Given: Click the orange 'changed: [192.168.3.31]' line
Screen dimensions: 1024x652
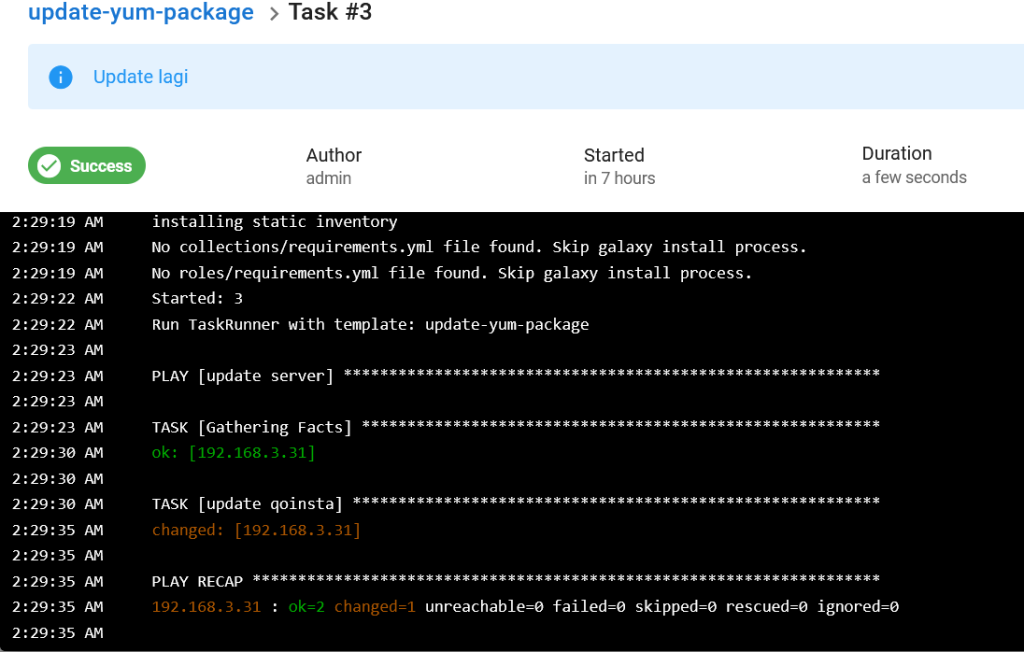Looking at the screenshot, I should tap(256, 530).
